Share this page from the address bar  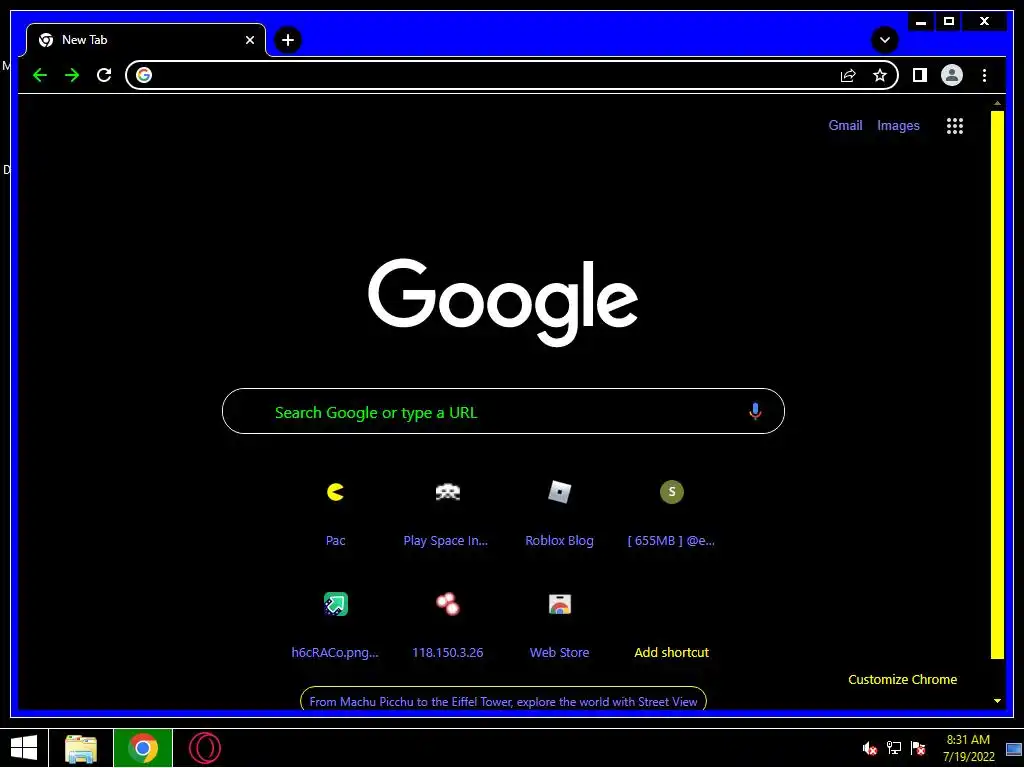point(848,75)
